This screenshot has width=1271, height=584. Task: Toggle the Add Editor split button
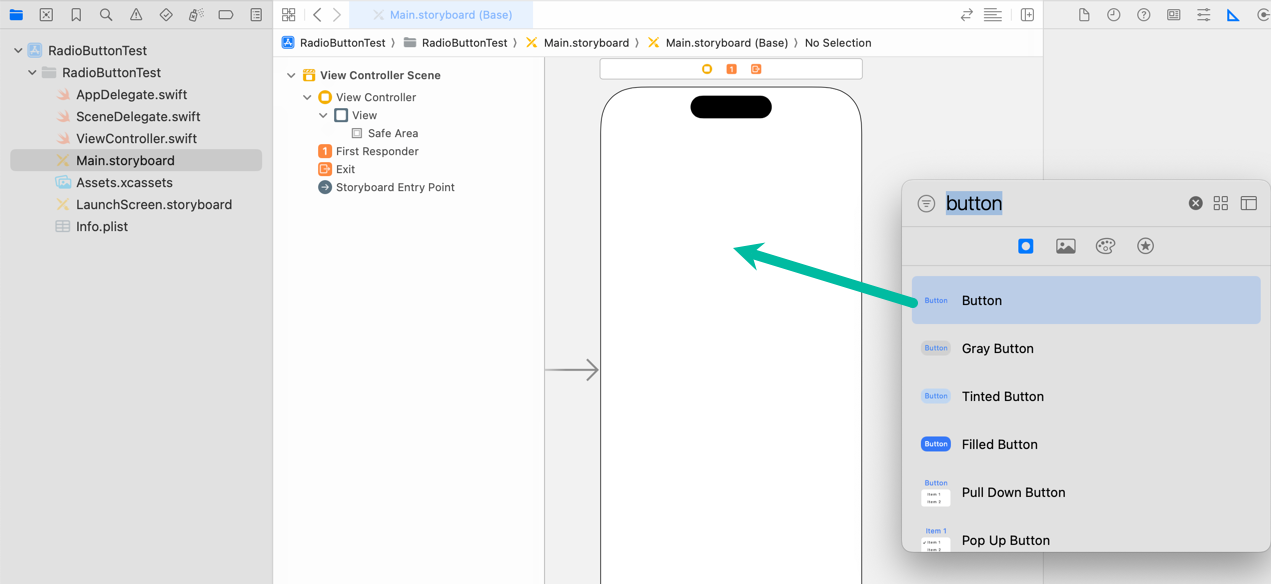(x=1027, y=15)
